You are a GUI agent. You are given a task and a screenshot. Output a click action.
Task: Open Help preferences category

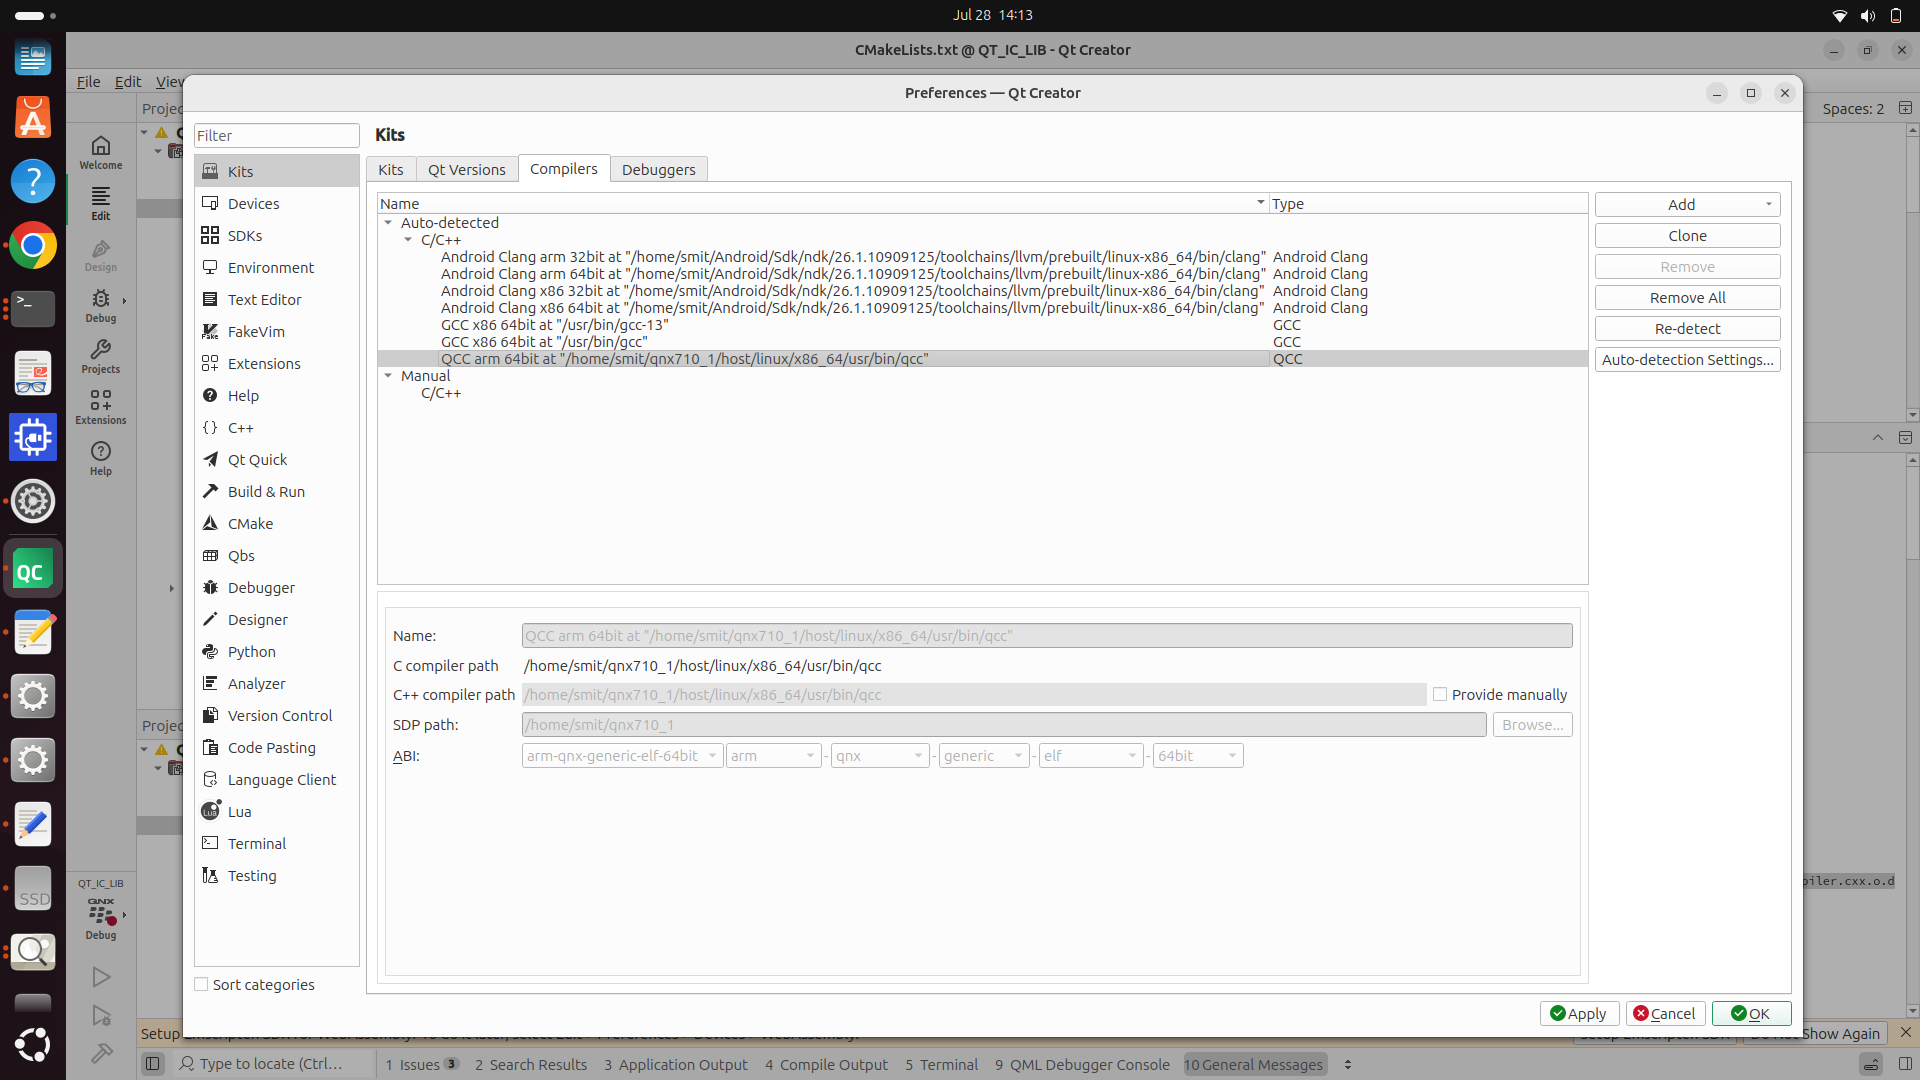click(x=277, y=395)
